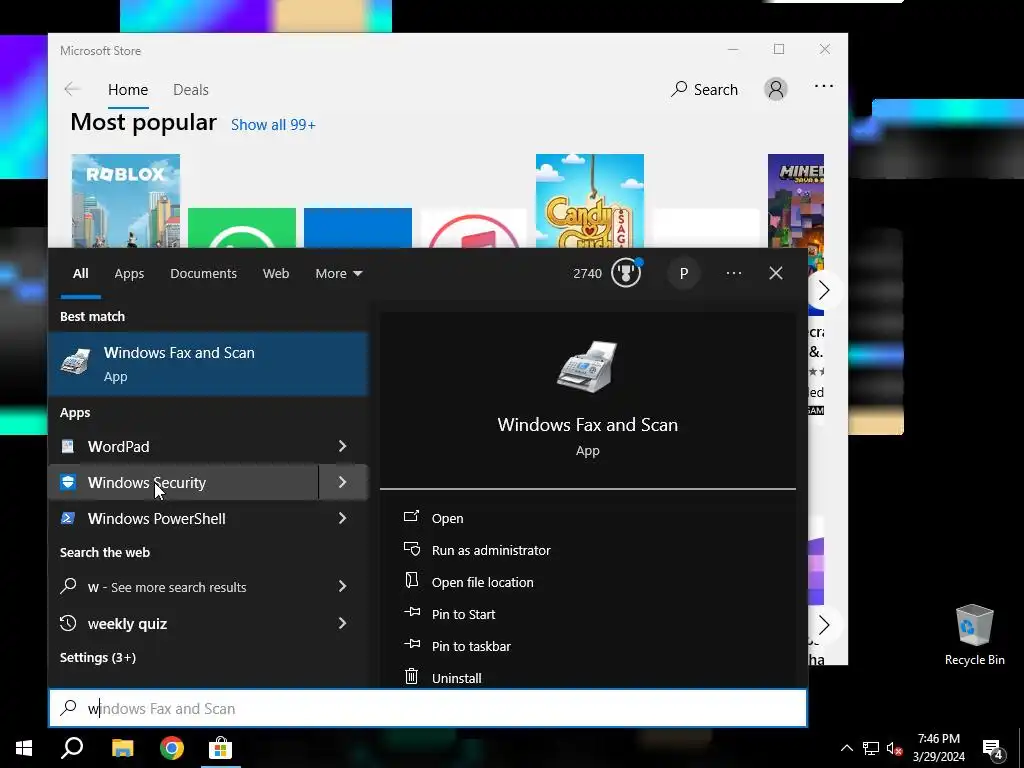This screenshot has width=1024, height=768.
Task: Switch to the All search tab
Action: 80,274
